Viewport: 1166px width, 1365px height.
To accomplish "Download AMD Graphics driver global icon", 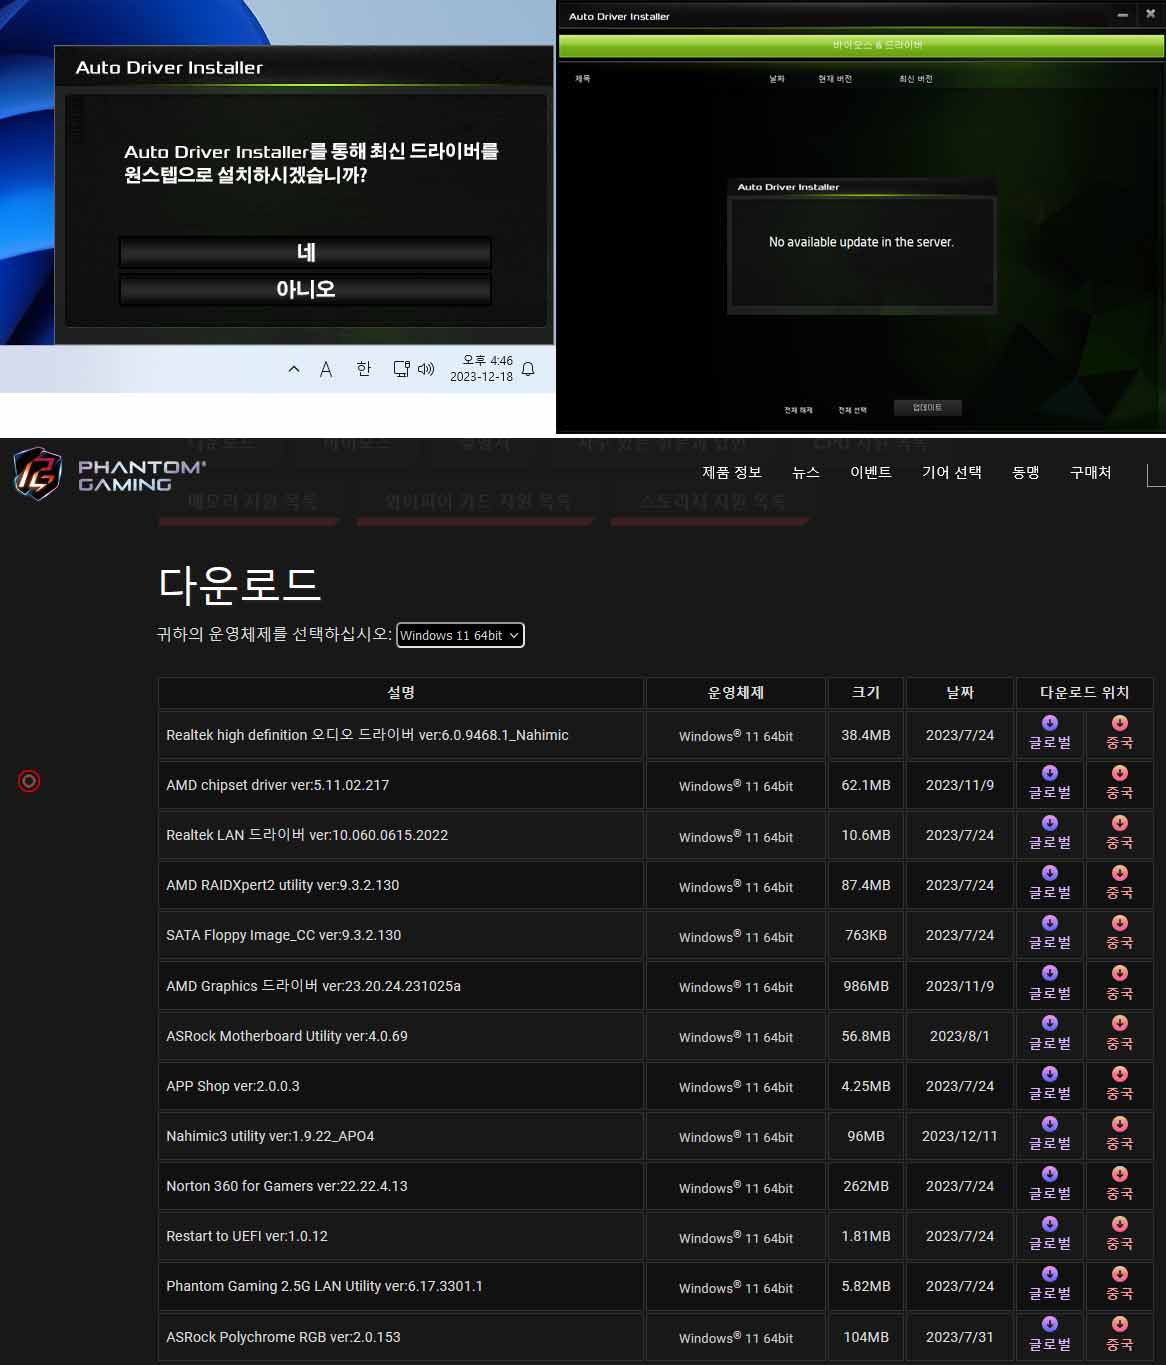I will (1050, 973).
